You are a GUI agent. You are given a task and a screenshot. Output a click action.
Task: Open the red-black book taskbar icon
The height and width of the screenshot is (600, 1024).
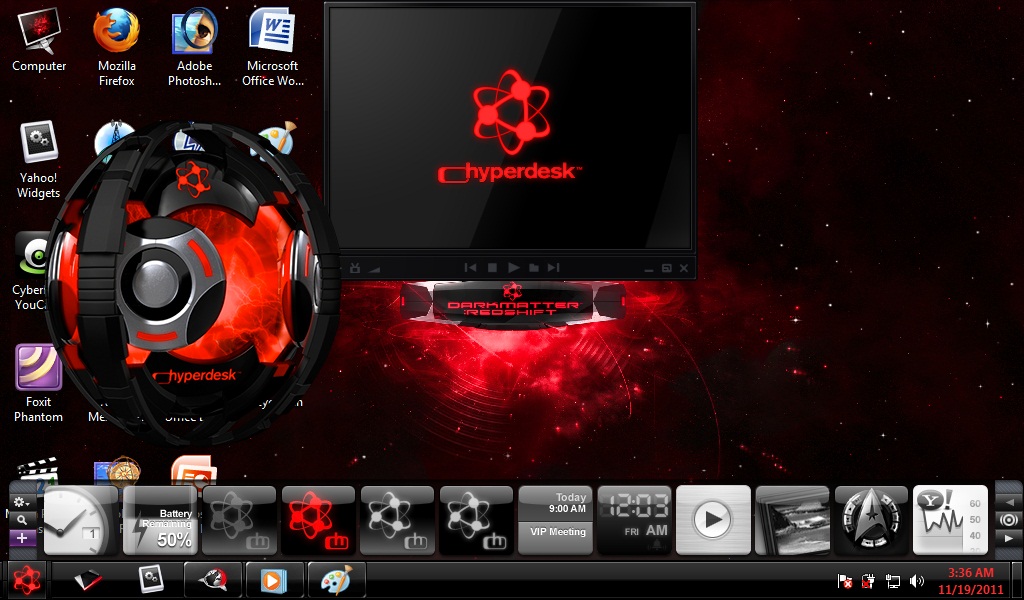pos(88,580)
